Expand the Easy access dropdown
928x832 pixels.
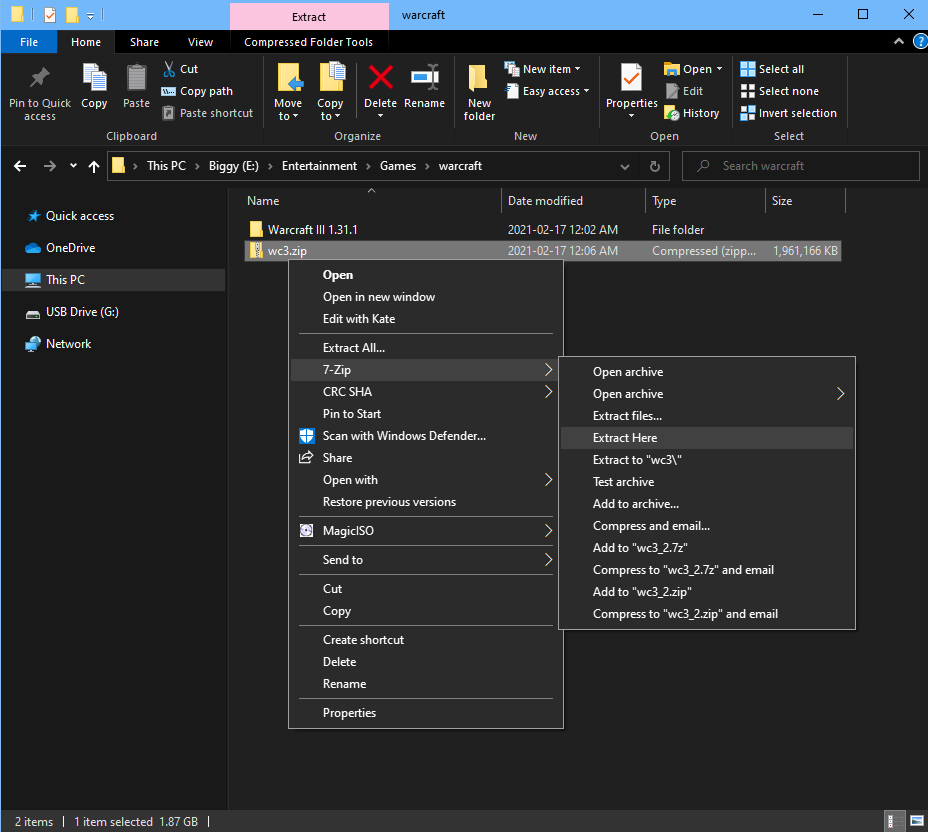pos(587,91)
